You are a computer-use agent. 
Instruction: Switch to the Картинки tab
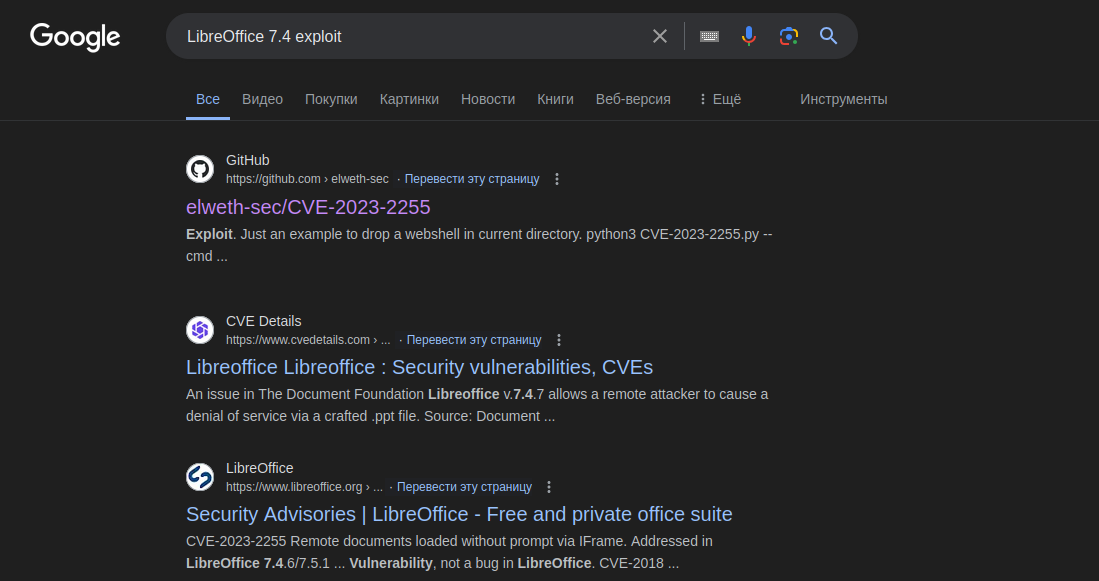409,100
